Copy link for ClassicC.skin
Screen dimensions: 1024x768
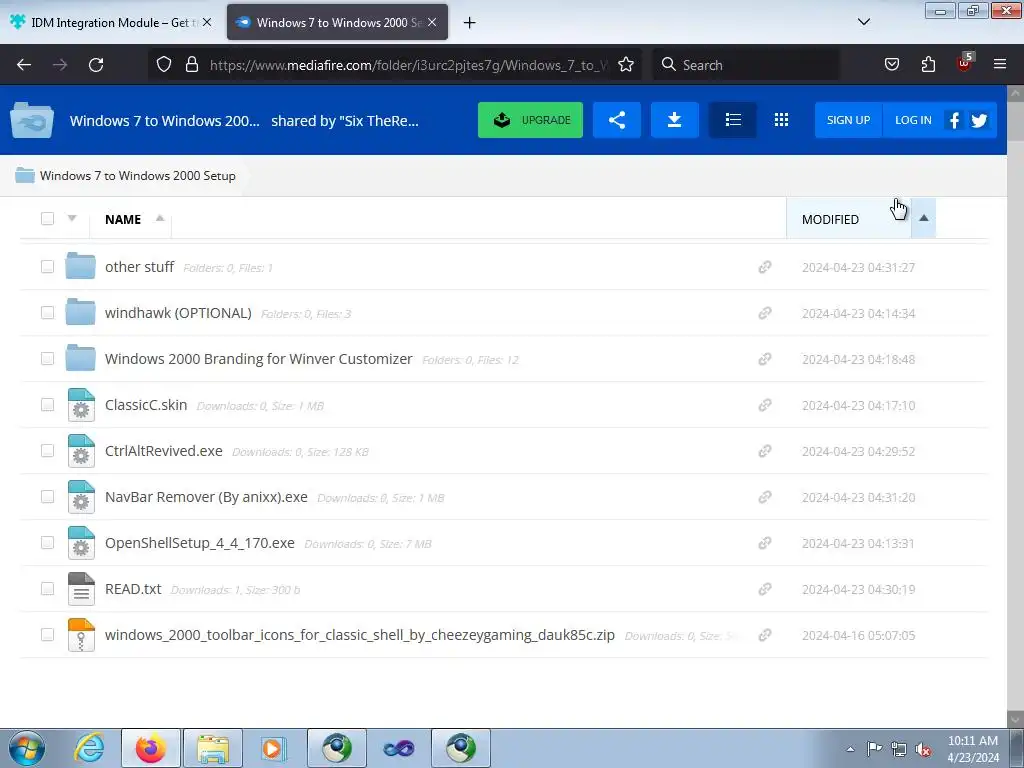pos(765,406)
